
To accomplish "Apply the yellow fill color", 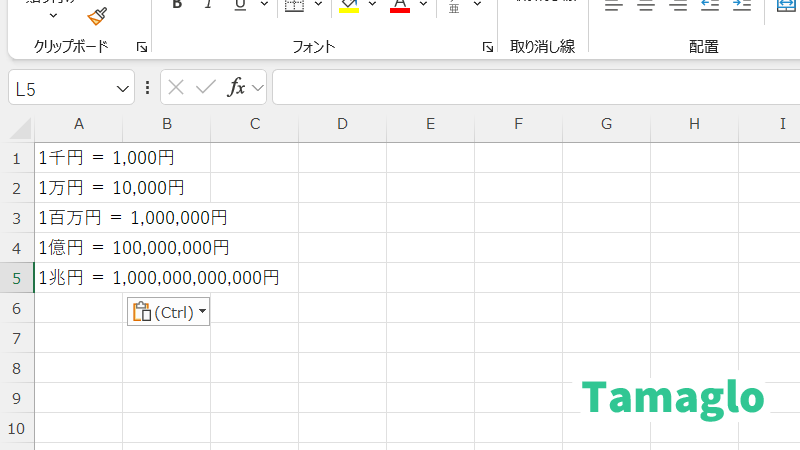I will click(349, 6).
